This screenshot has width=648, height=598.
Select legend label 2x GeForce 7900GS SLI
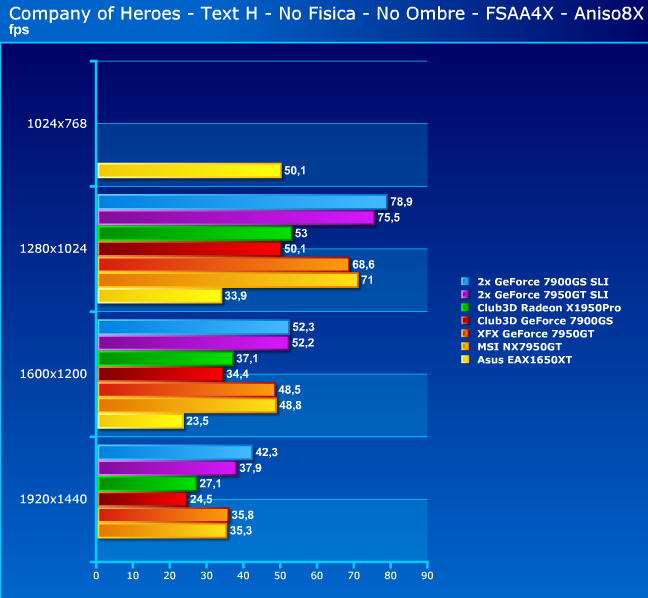click(x=543, y=282)
